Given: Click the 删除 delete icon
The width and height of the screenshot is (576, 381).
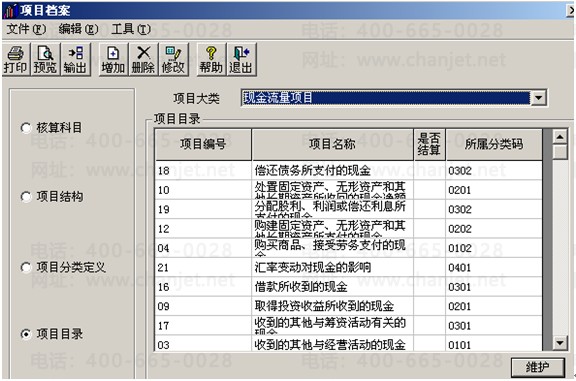Looking at the screenshot, I should point(143,60).
